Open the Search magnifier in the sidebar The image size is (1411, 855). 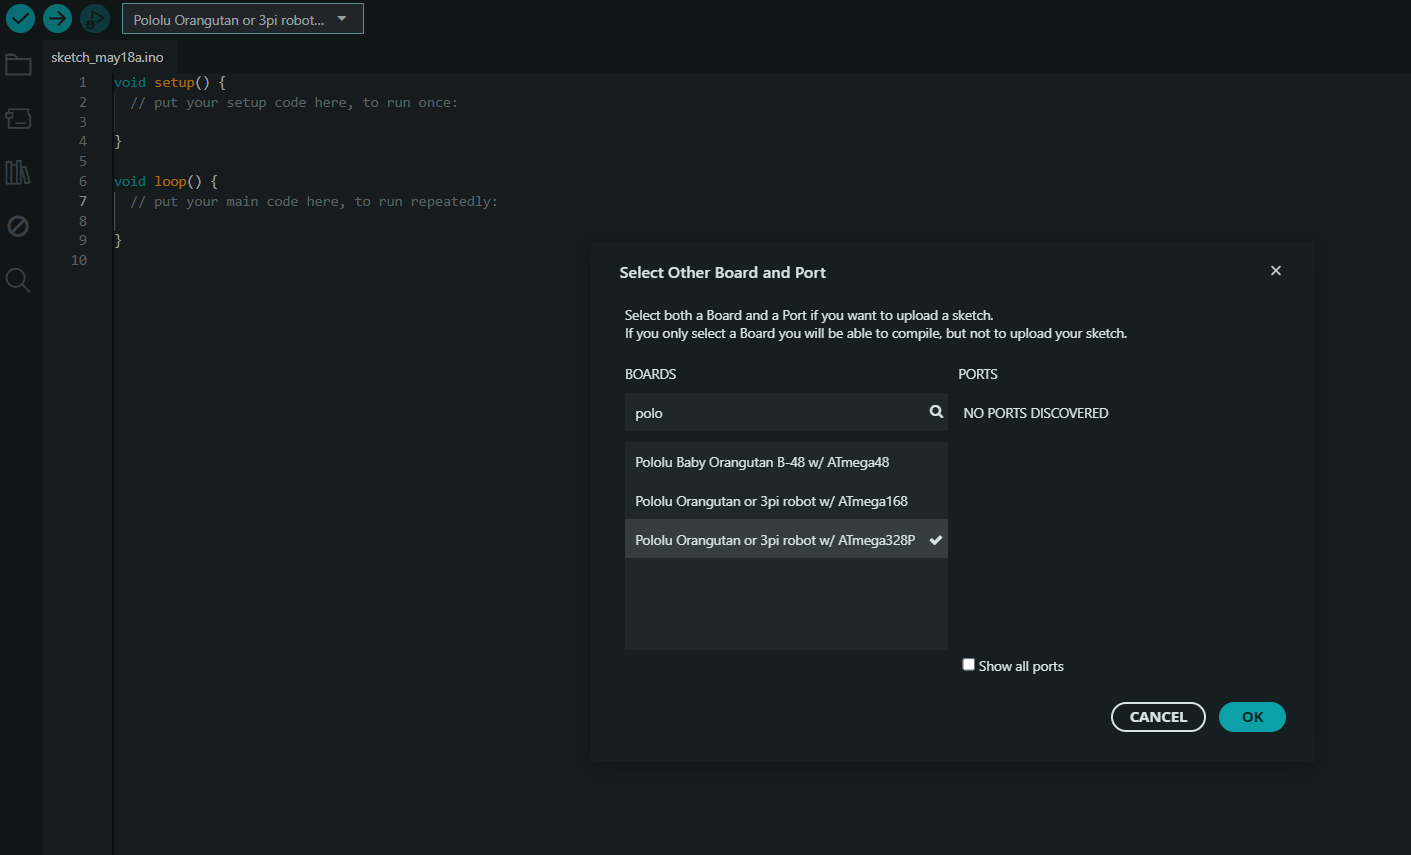pyautogui.click(x=18, y=280)
